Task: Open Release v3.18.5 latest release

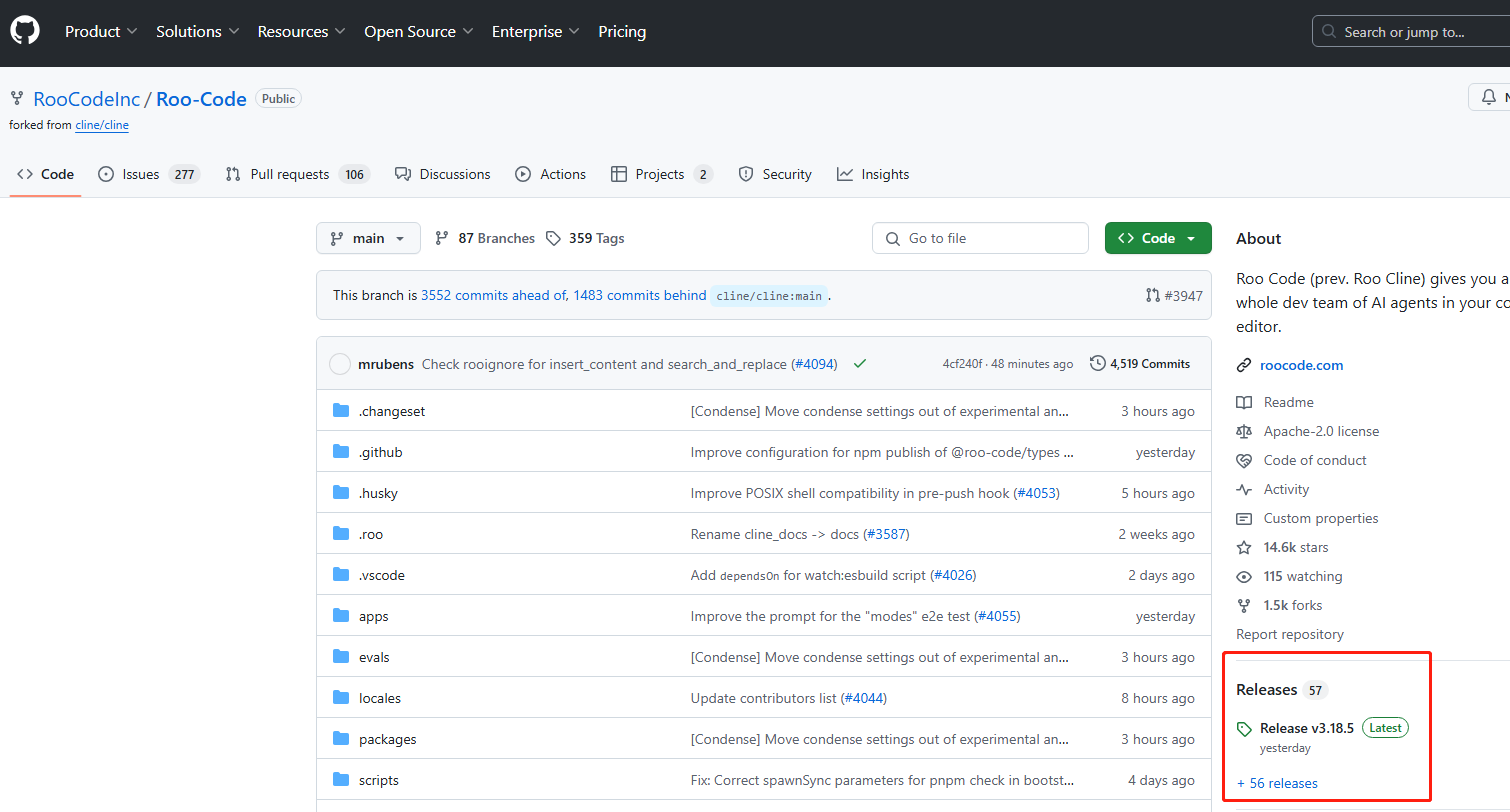Action: tap(1307, 728)
